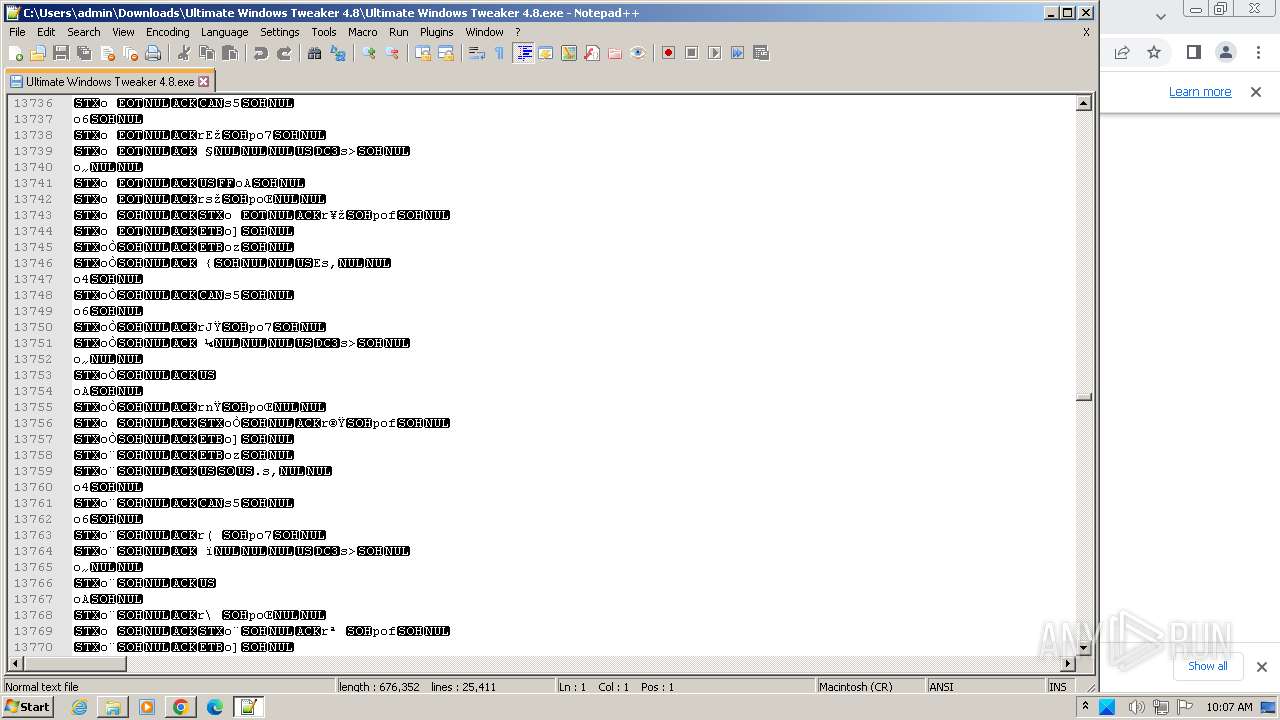1280x720 pixels.
Task: Click the vertical scrollbar thumb
Action: tap(1083, 397)
